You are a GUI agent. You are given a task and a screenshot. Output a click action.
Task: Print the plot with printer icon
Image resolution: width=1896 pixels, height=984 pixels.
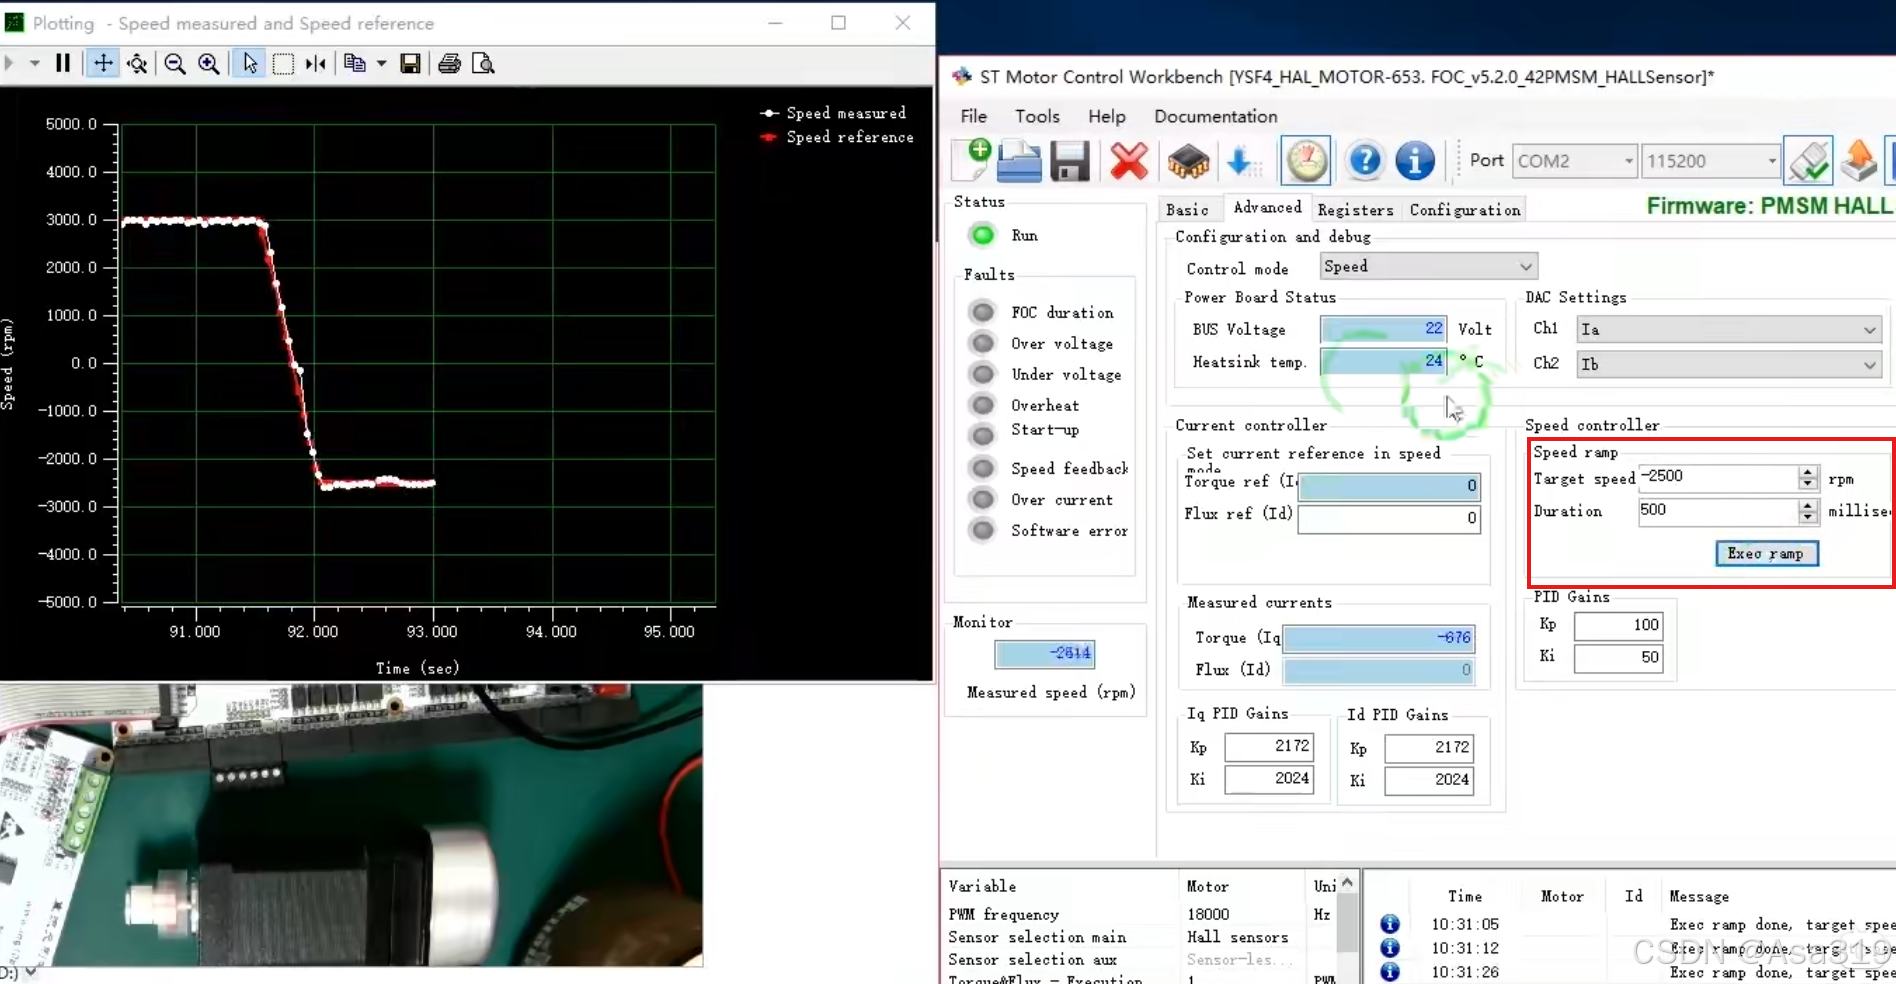click(450, 63)
